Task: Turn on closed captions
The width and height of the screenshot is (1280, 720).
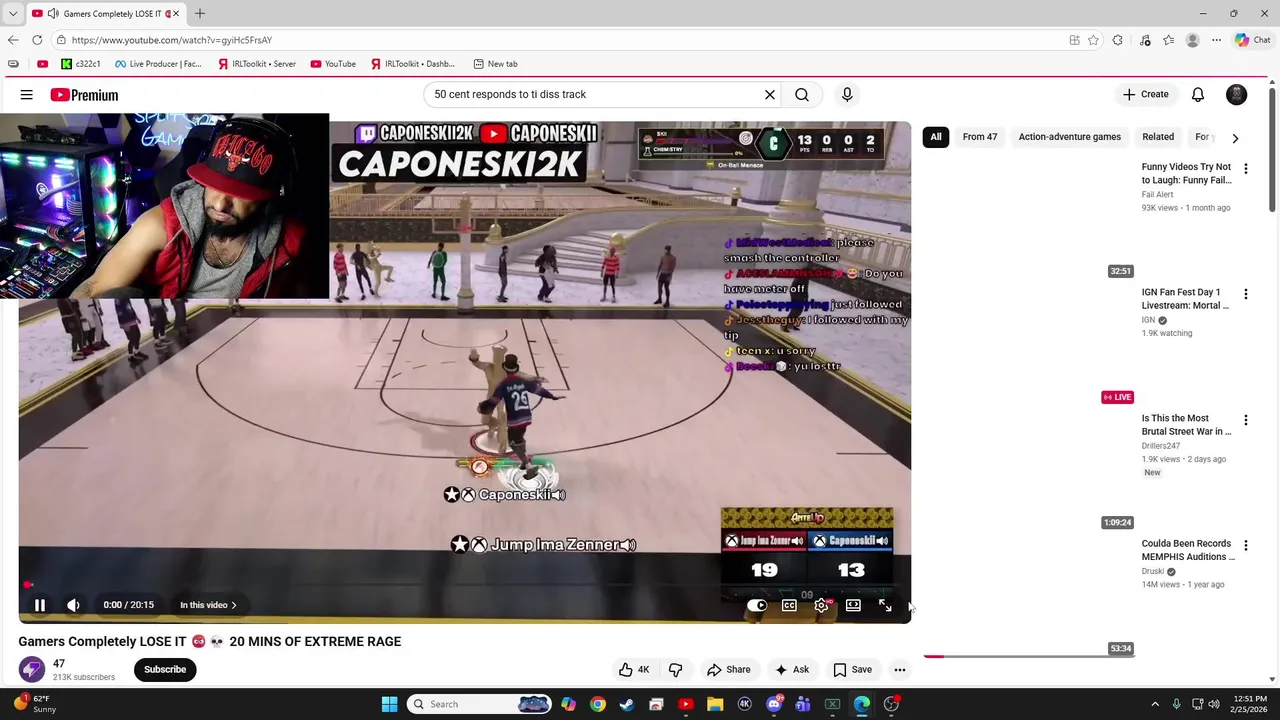Action: 789,605
